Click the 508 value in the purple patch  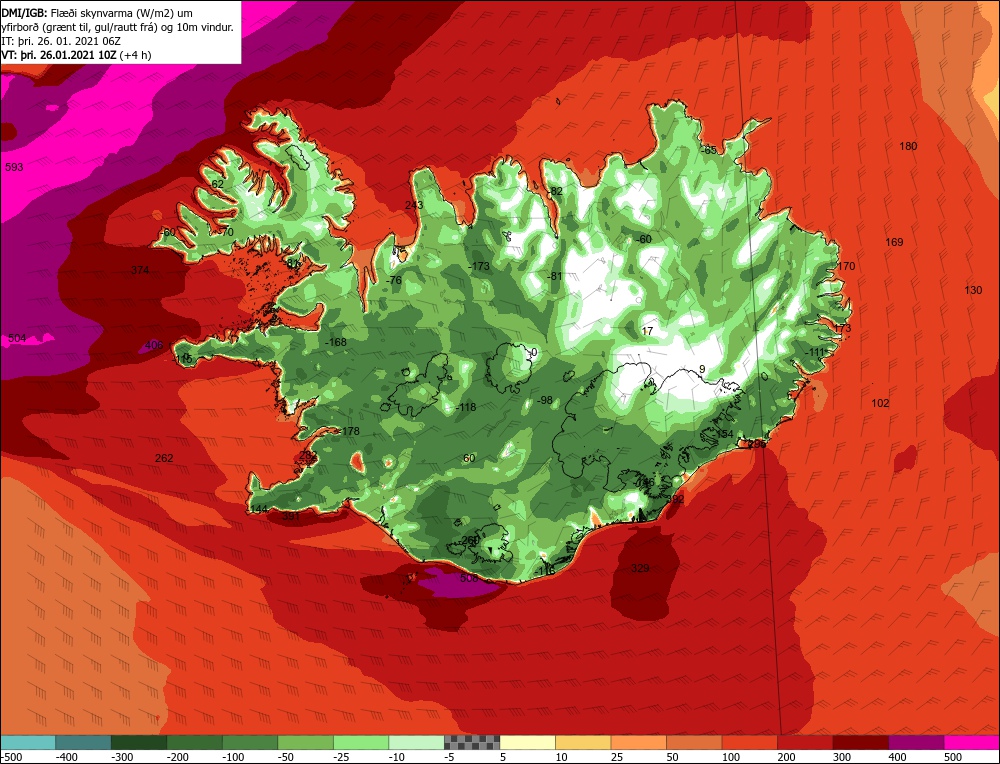click(x=469, y=578)
